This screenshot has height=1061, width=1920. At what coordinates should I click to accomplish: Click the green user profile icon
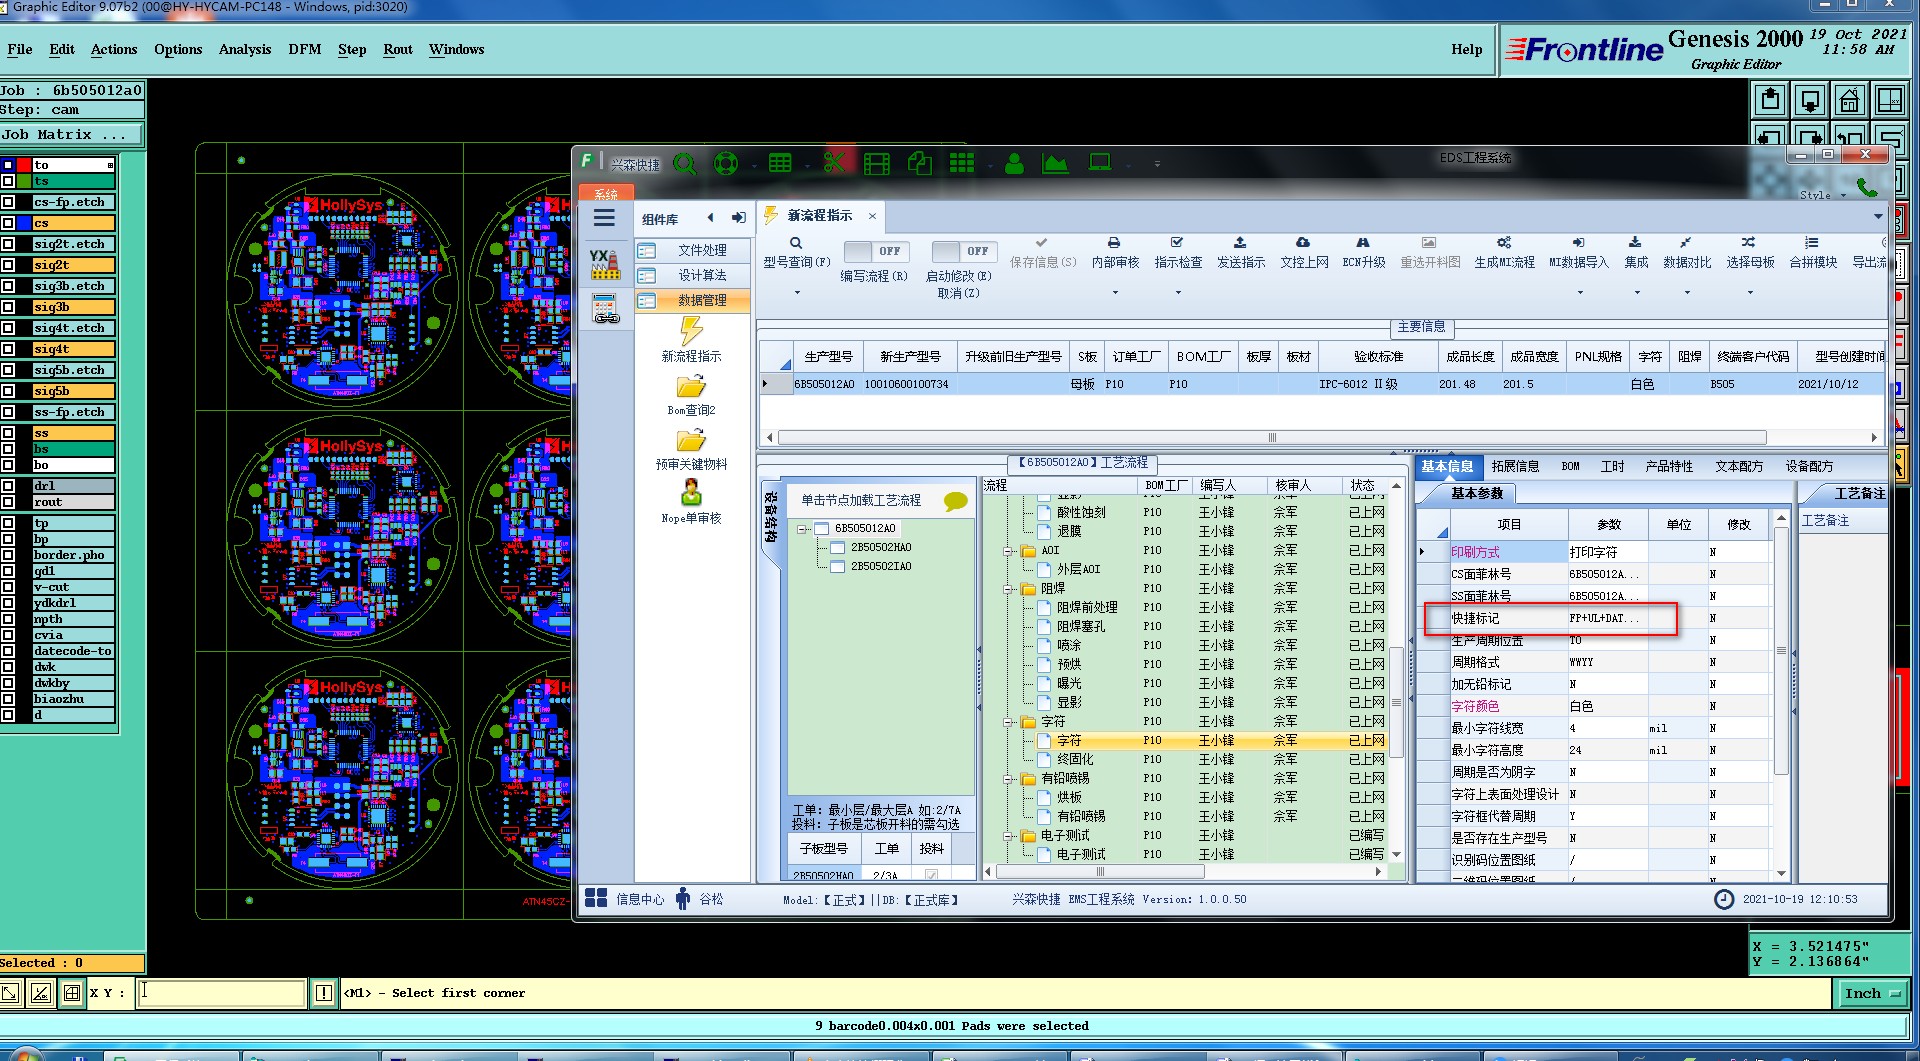(1015, 163)
